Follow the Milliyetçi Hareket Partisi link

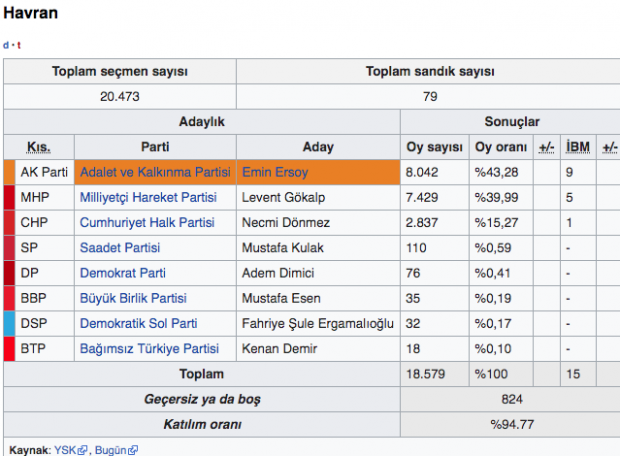click(148, 197)
